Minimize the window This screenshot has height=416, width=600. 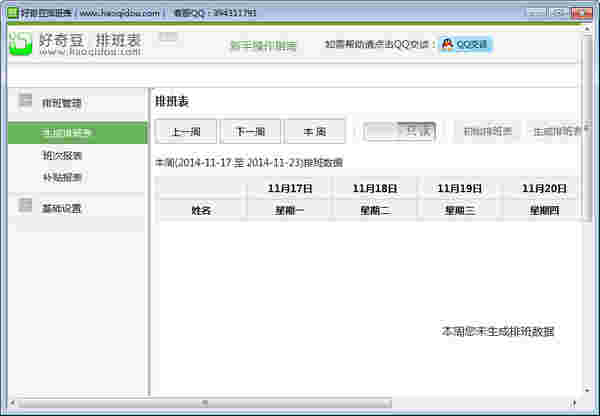click(535, 13)
